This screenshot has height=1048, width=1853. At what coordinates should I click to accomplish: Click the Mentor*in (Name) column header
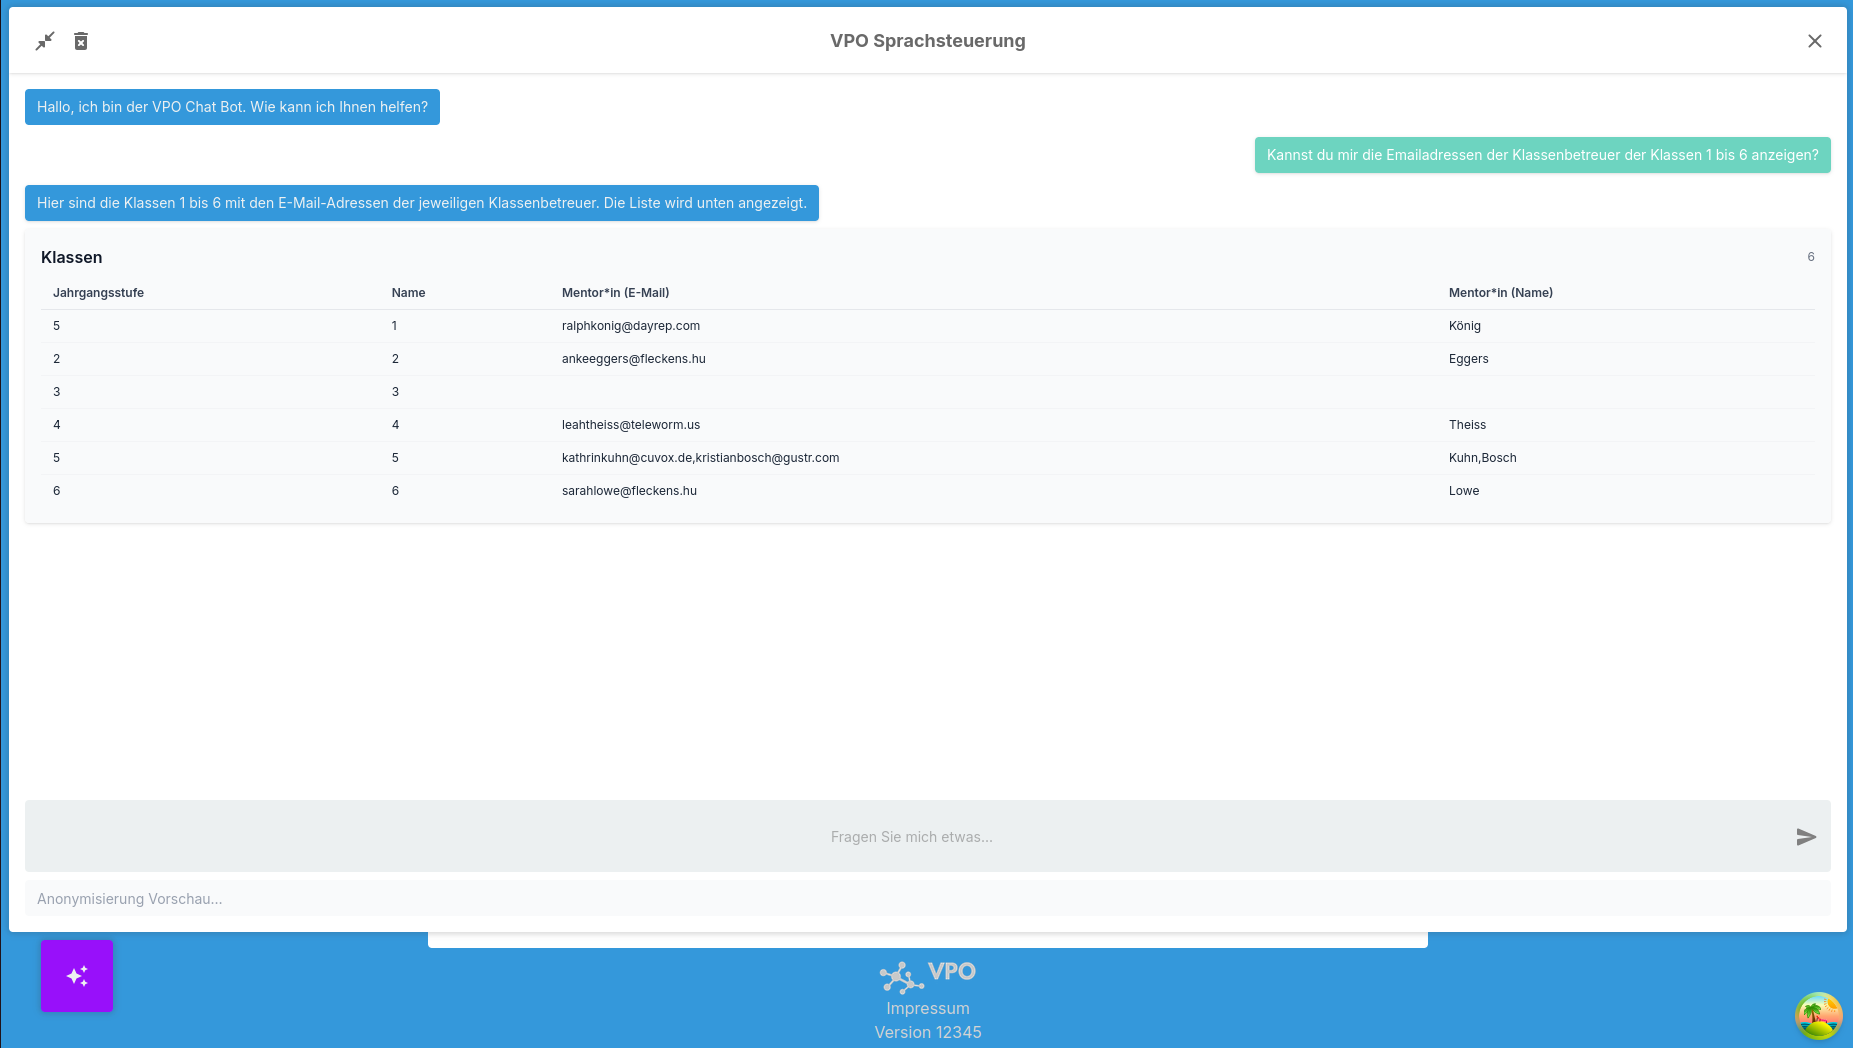pos(1500,293)
